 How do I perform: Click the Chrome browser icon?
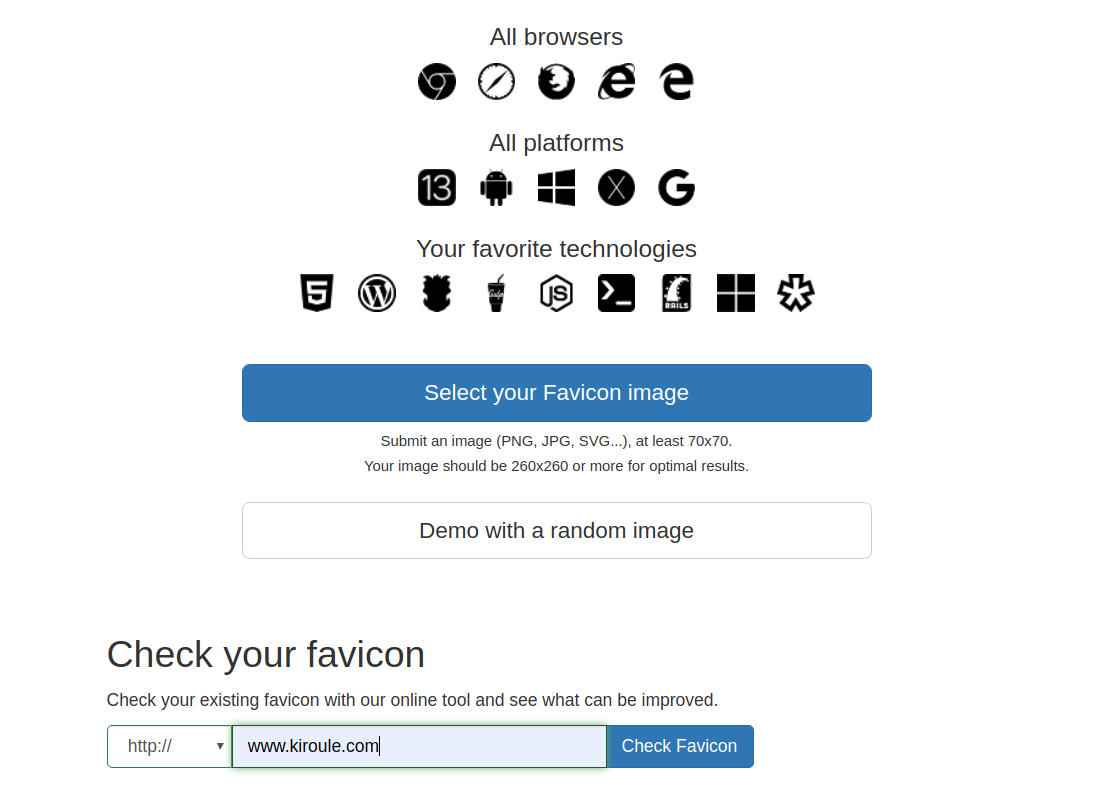pos(437,81)
